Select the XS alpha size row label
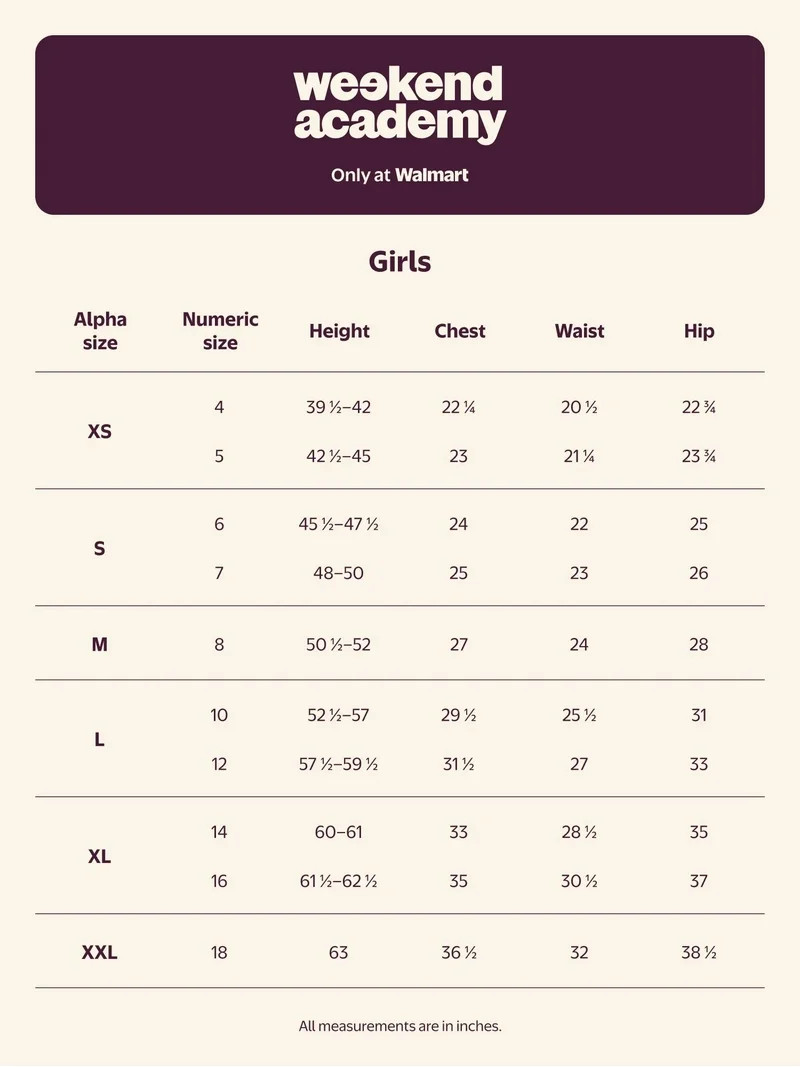The height and width of the screenshot is (1067, 800). coord(100,432)
